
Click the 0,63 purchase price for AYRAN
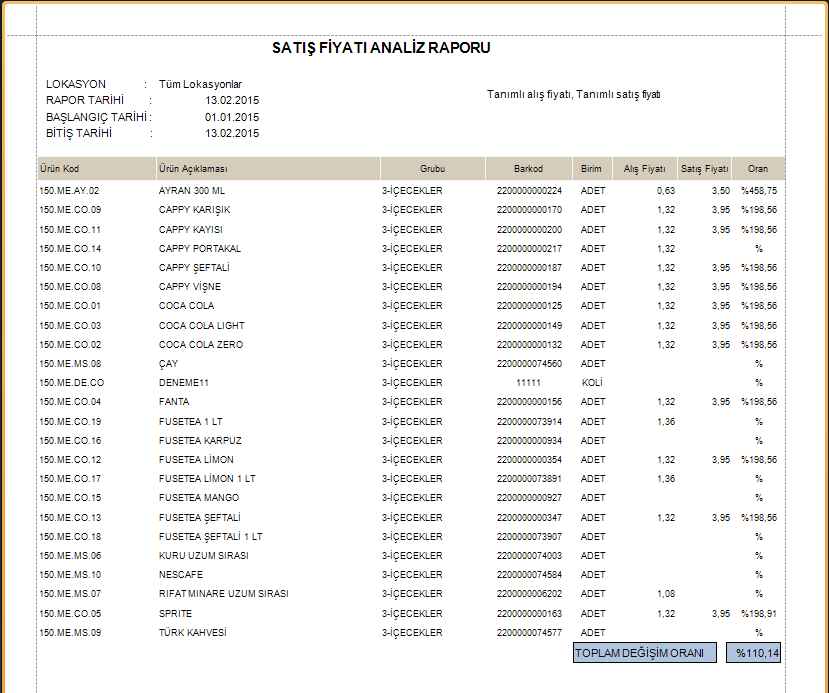coord(666,191)
